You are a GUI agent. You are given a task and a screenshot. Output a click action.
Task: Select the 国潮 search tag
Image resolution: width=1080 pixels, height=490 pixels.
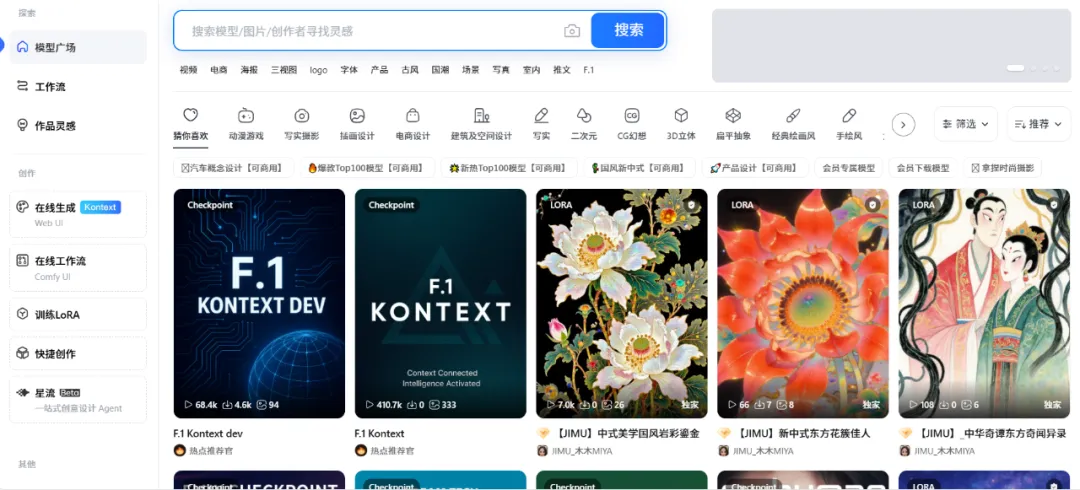(x=440, y=70)
